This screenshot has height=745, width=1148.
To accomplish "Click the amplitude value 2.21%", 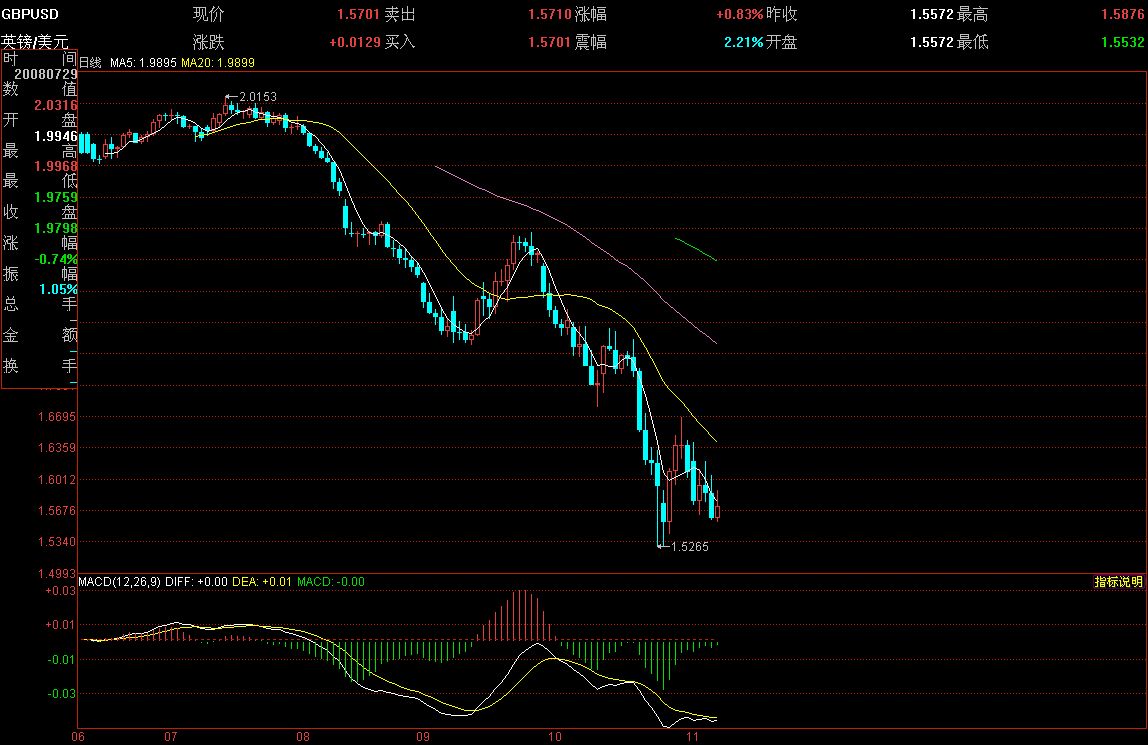I will point(743,42).
